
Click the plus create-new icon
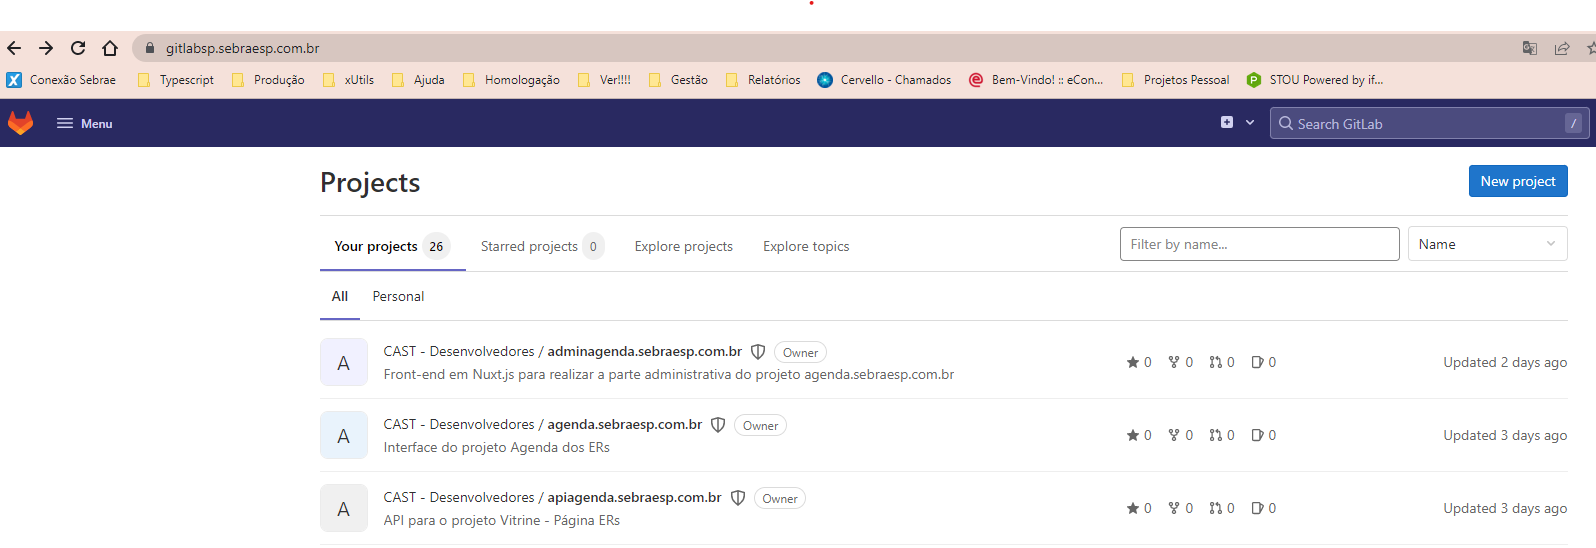point(1227,122)
